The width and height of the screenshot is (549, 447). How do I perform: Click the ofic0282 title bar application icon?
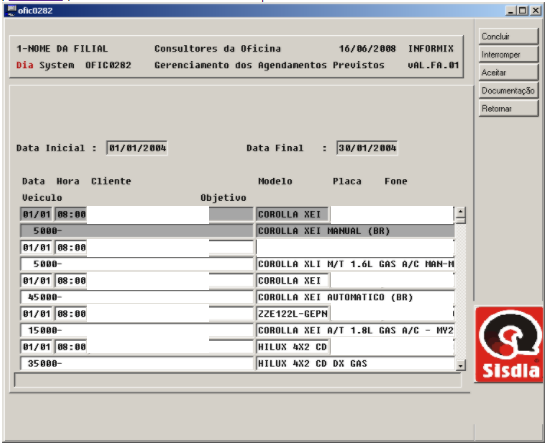pos(12,11)
